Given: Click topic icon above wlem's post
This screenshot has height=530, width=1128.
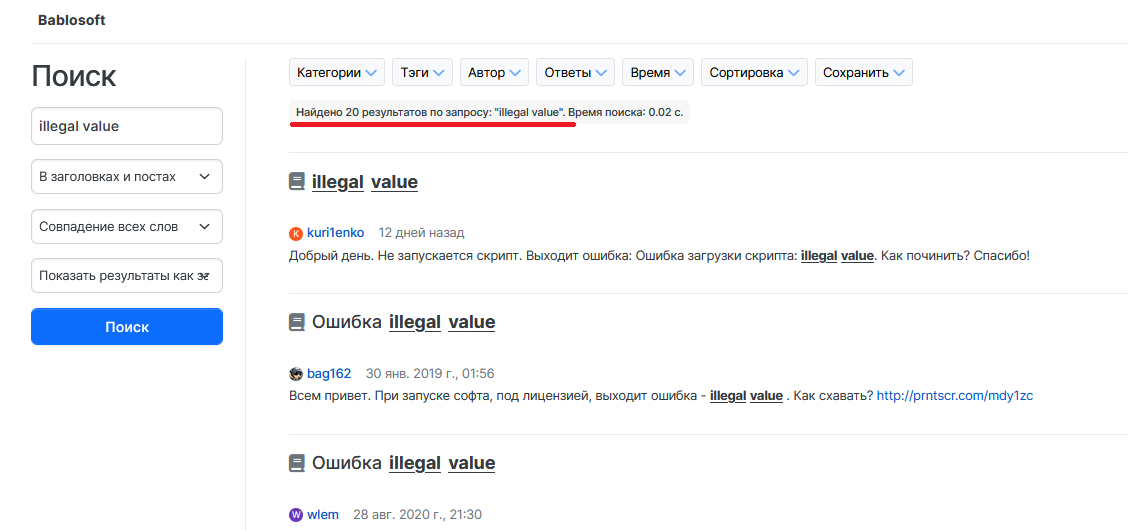Looking at the screenshot, I should tap(297, 463).
